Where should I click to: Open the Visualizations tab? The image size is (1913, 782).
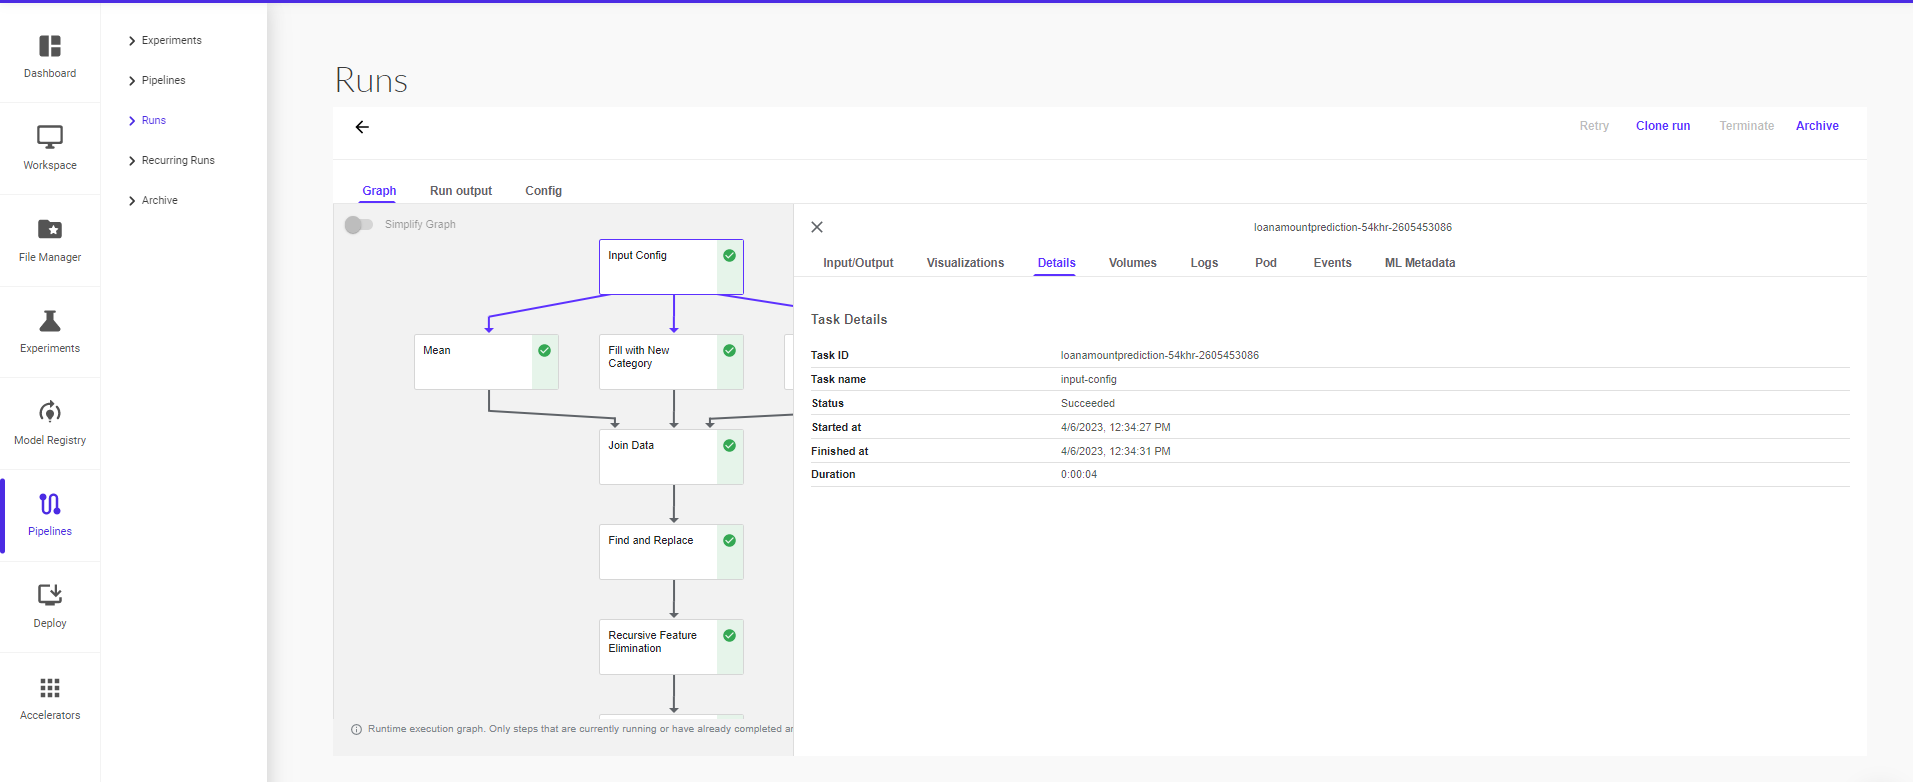pyautogui.click(x=965, y=263)
